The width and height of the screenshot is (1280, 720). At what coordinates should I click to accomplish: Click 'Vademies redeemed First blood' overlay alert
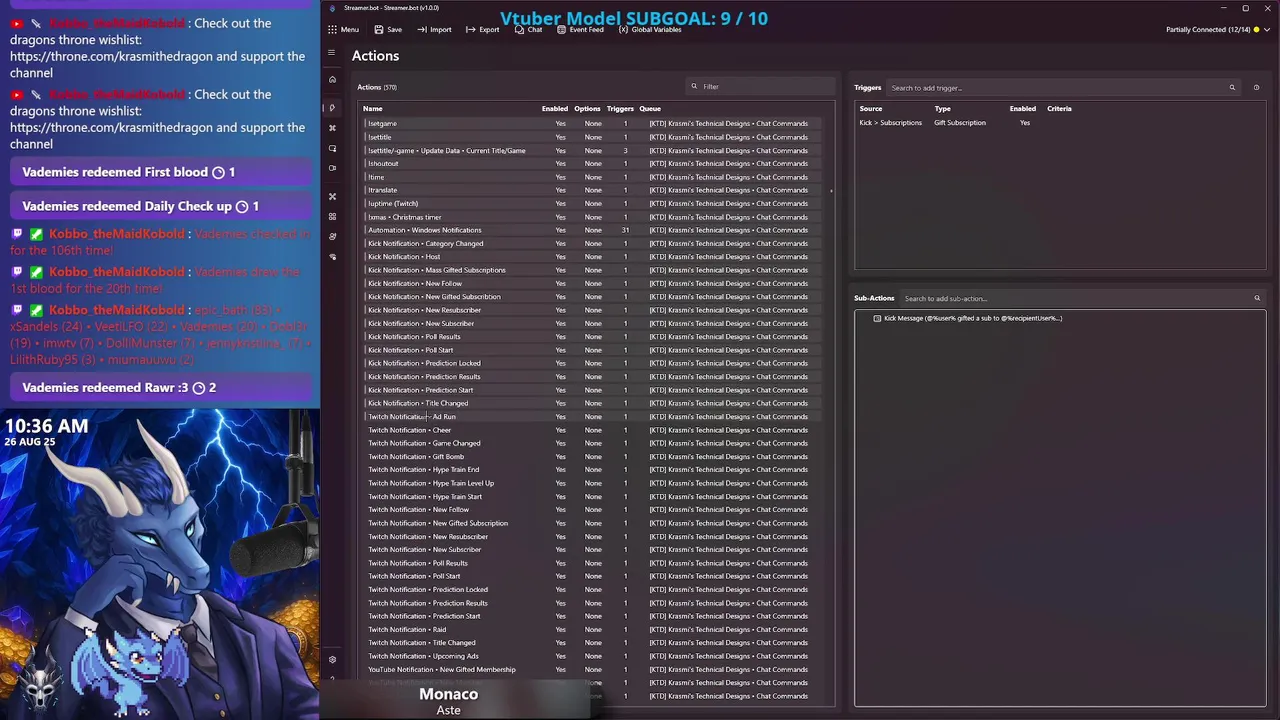click(160, 172)
